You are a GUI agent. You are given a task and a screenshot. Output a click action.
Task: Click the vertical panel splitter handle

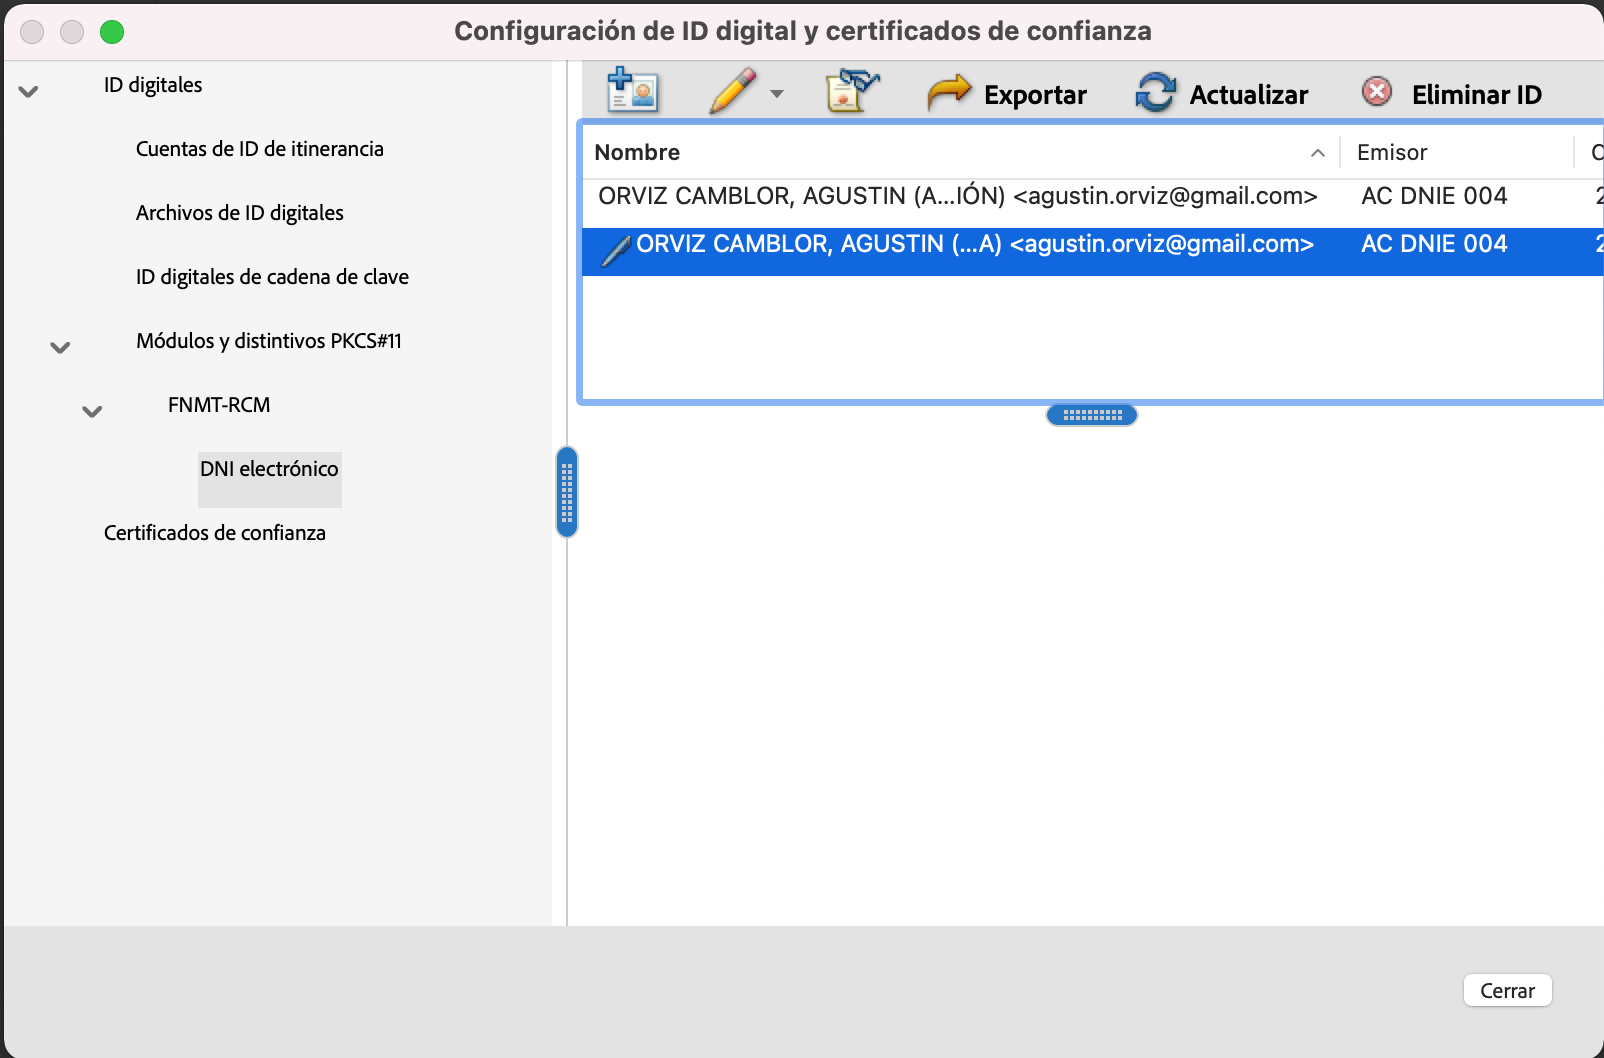pos(567,492)
